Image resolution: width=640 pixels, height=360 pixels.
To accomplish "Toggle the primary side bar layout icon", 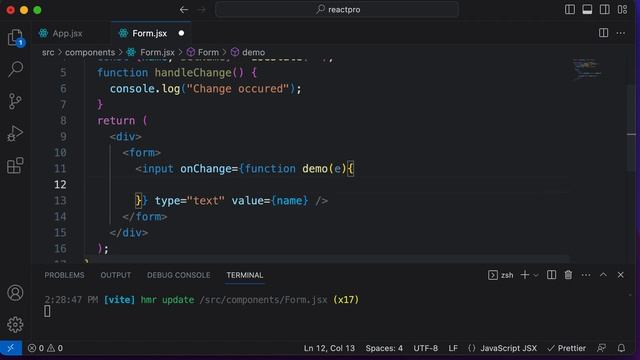I will coord(570,9).
